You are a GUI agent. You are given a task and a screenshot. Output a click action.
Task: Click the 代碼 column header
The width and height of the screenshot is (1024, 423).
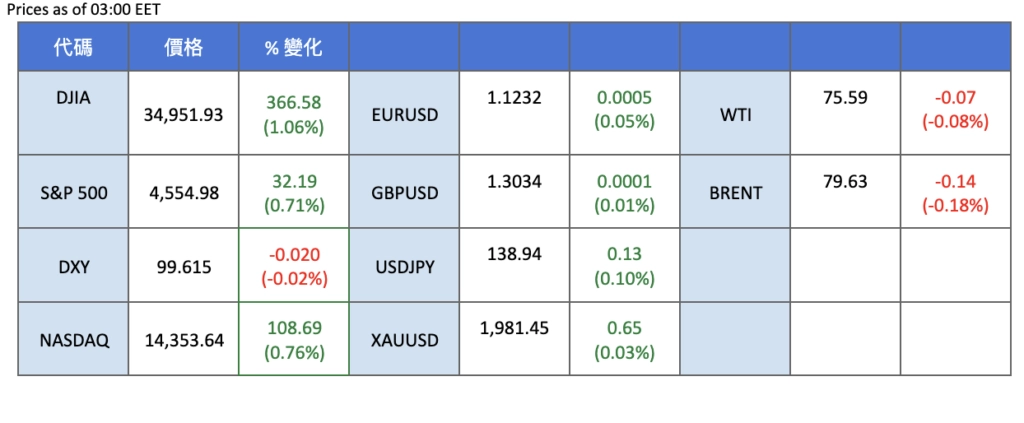pos(73,47)
